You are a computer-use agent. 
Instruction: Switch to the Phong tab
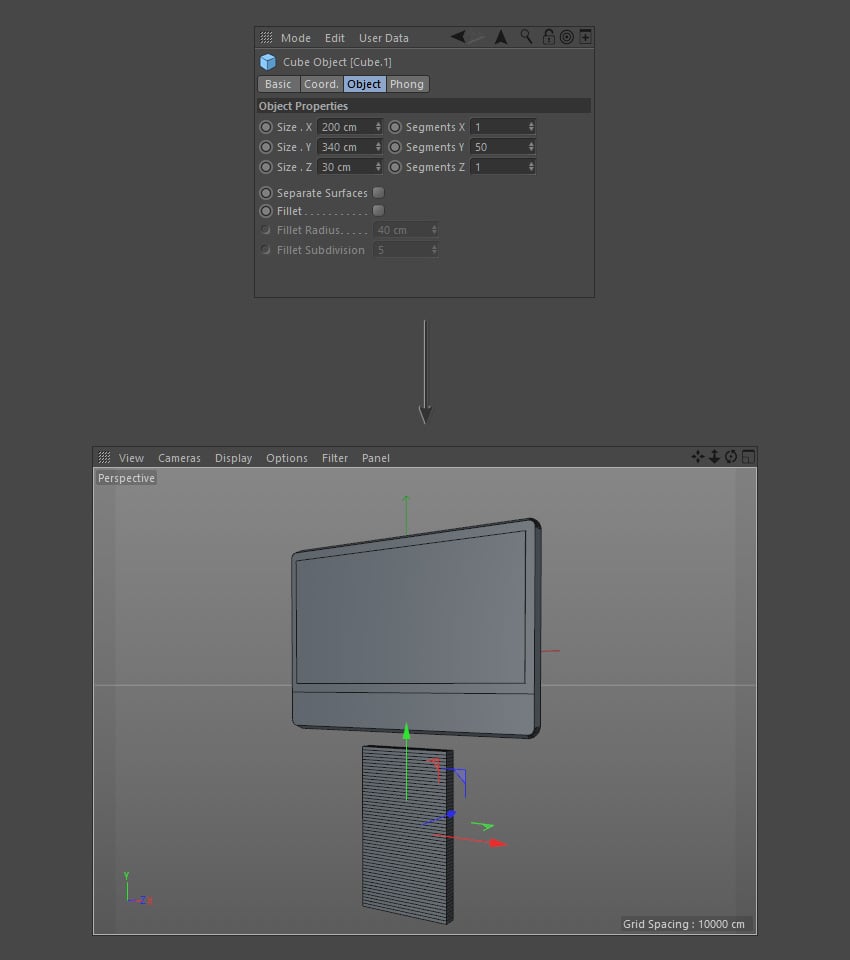point(407,84)
